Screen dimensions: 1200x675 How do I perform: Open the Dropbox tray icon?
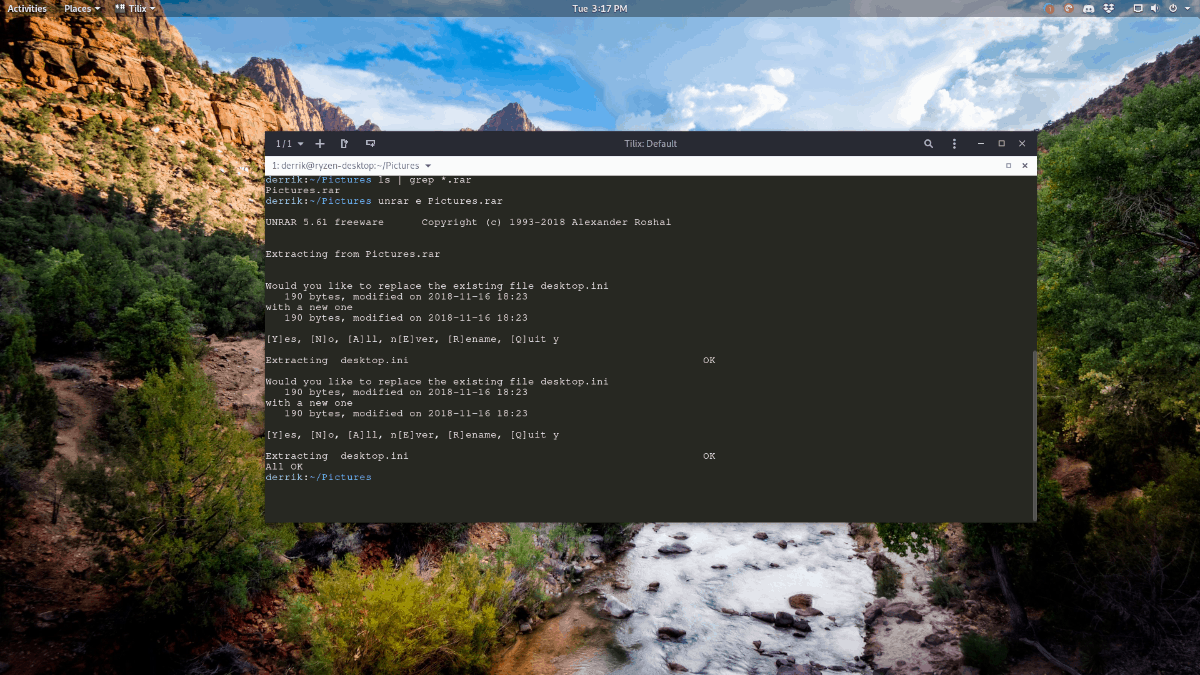pos(1110,8)
